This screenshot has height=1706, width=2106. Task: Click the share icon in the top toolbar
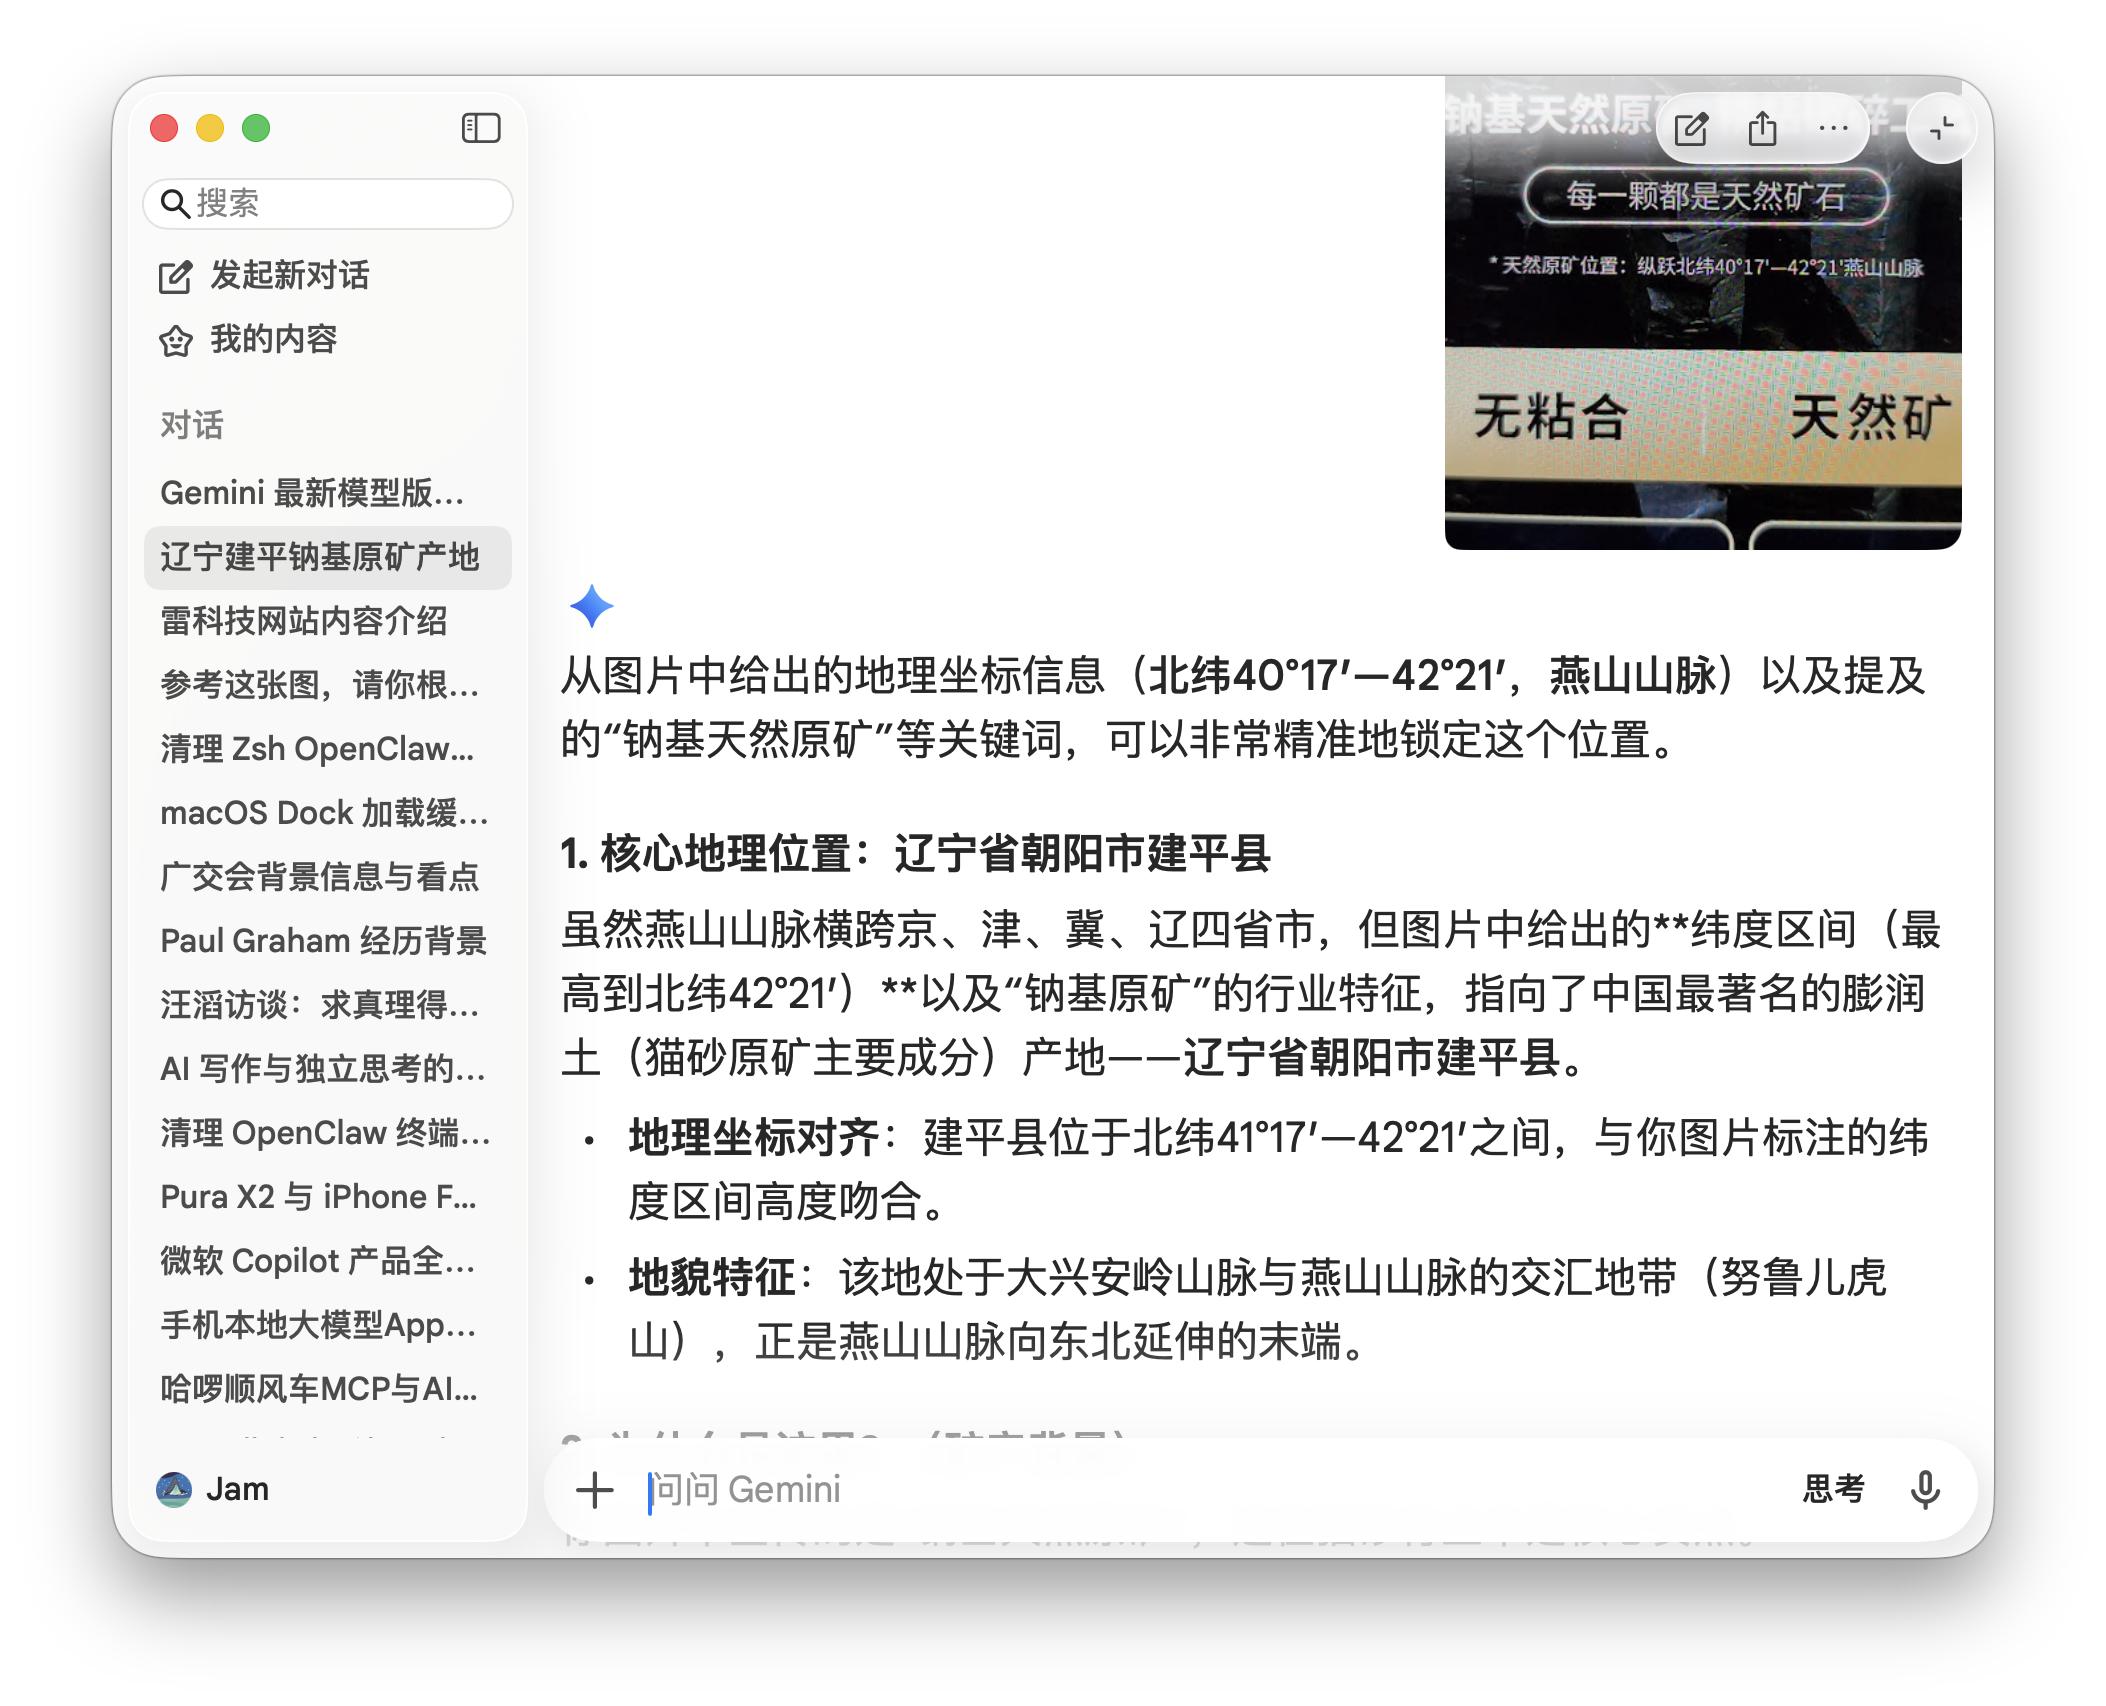1762,129
